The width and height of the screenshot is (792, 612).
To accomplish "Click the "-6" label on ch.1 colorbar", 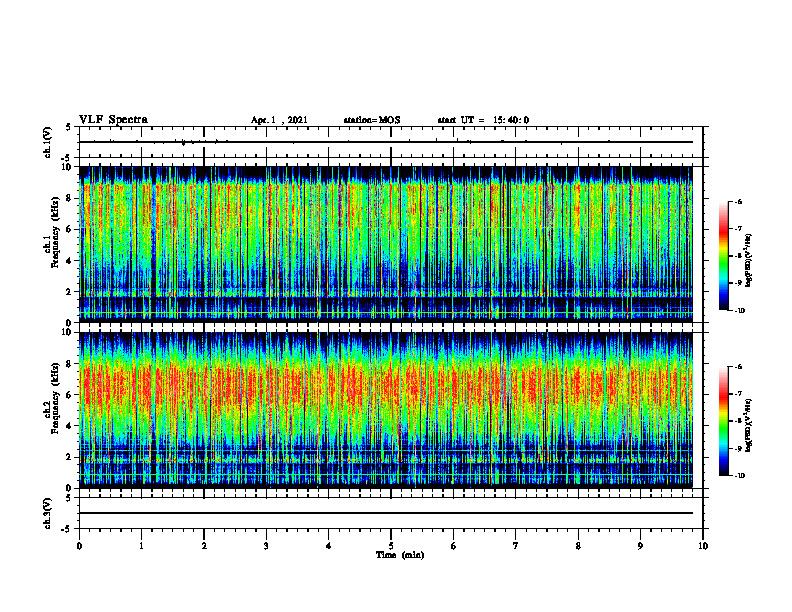I will coord(738,202).
